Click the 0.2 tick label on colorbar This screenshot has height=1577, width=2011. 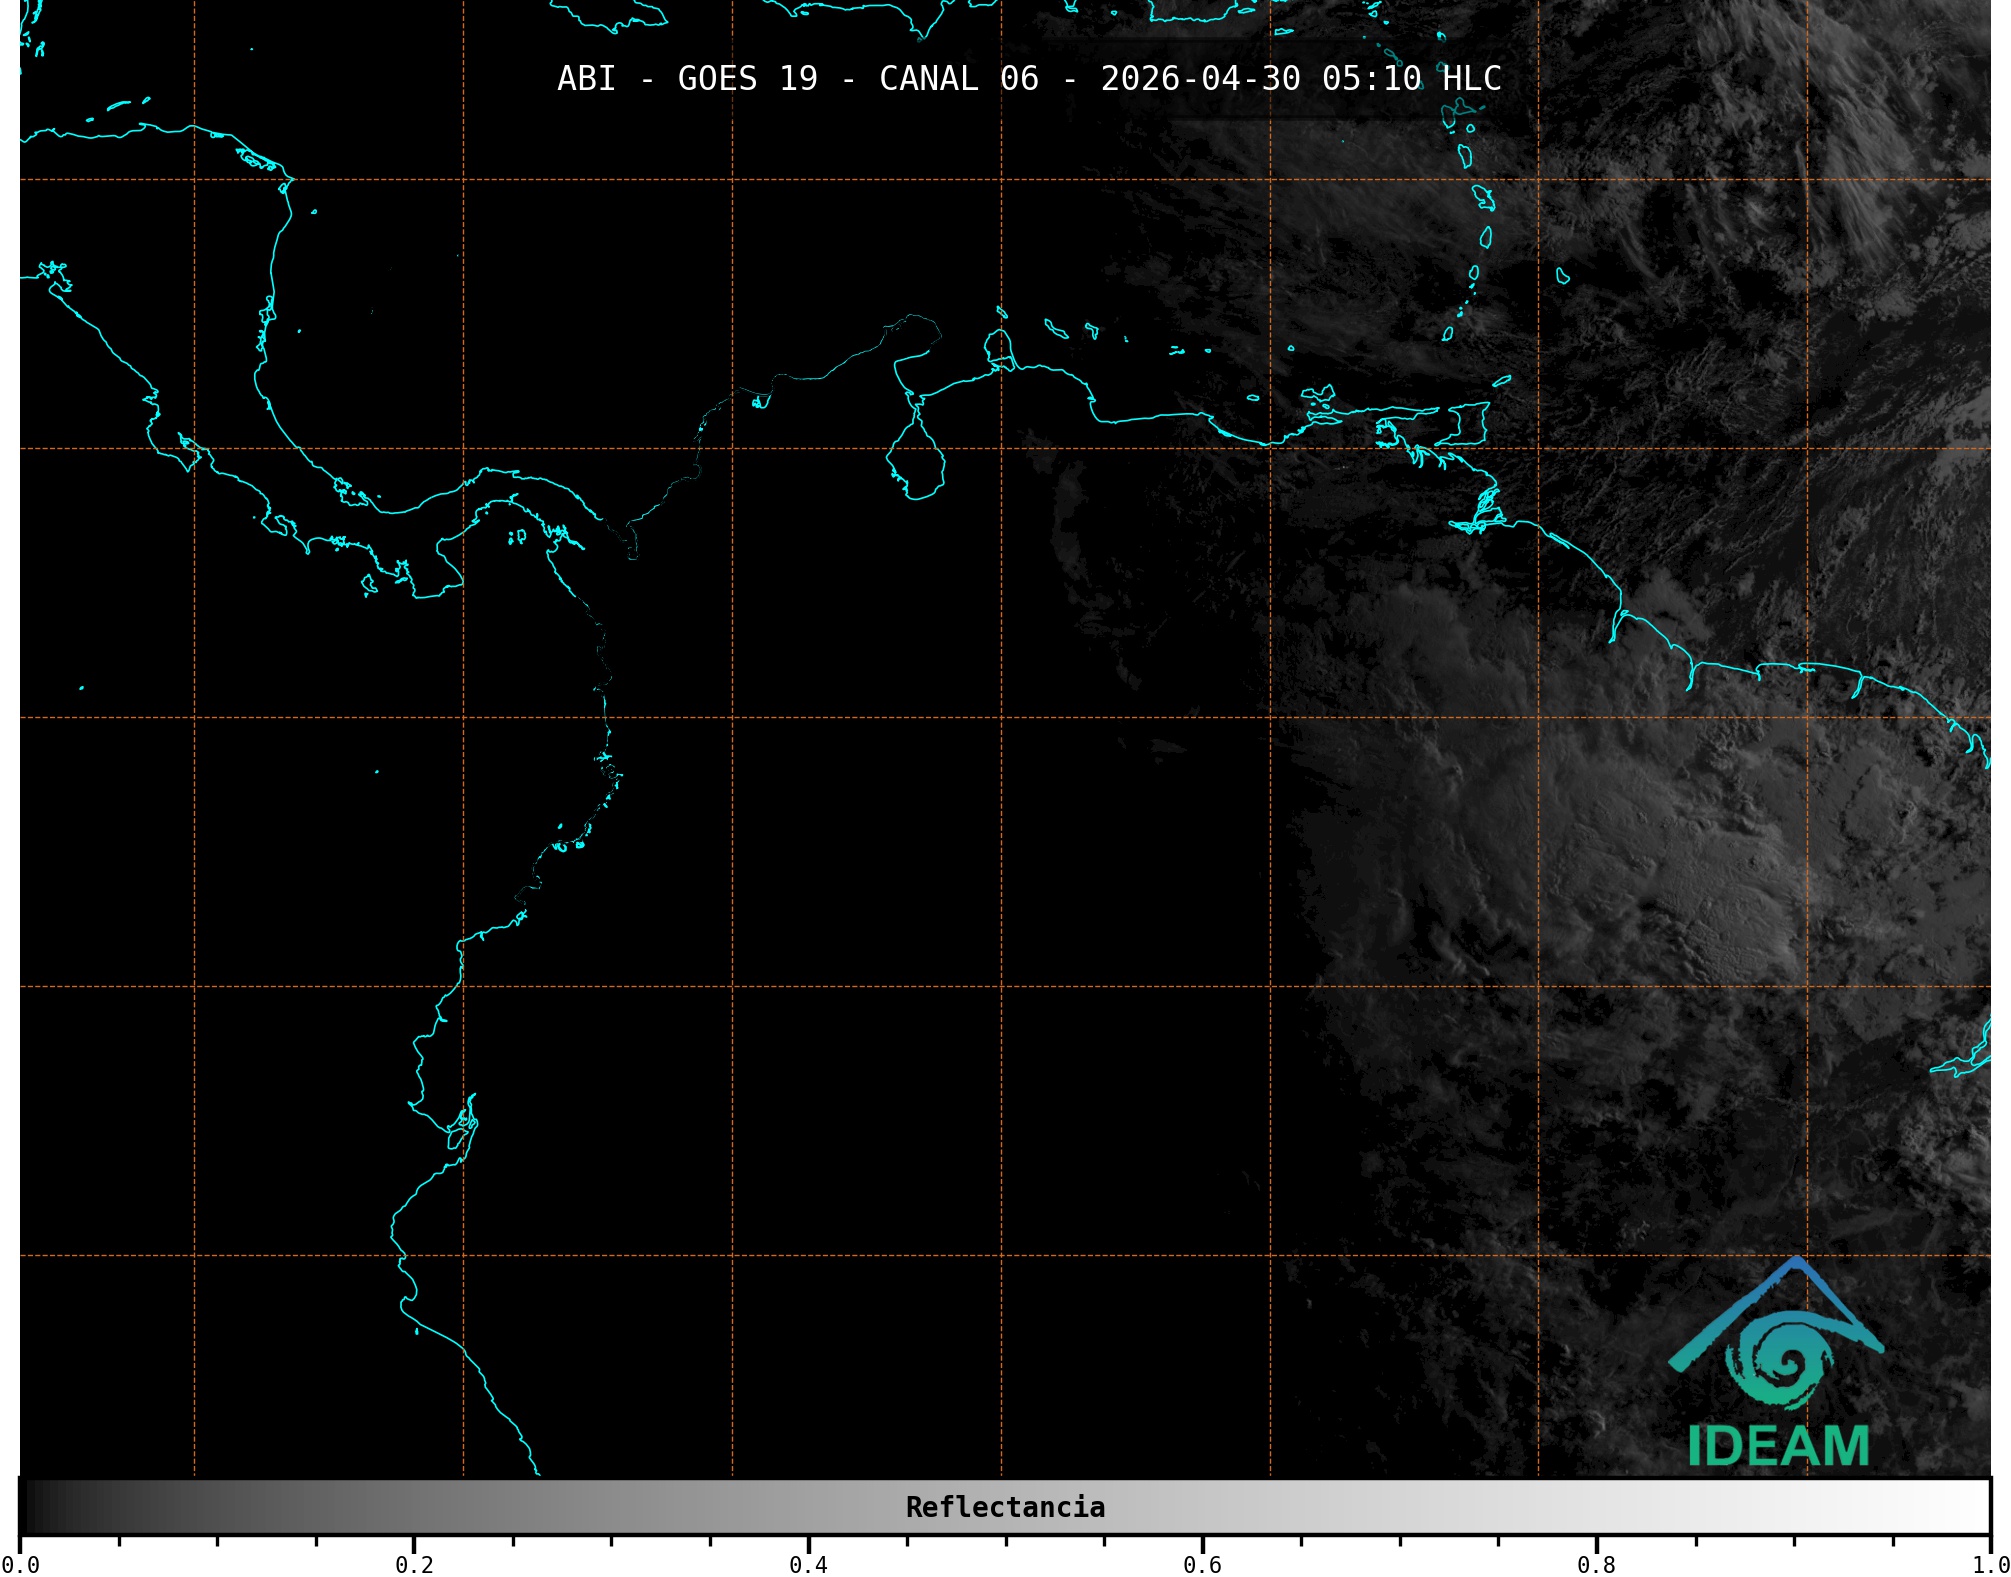pos(414,1565)
